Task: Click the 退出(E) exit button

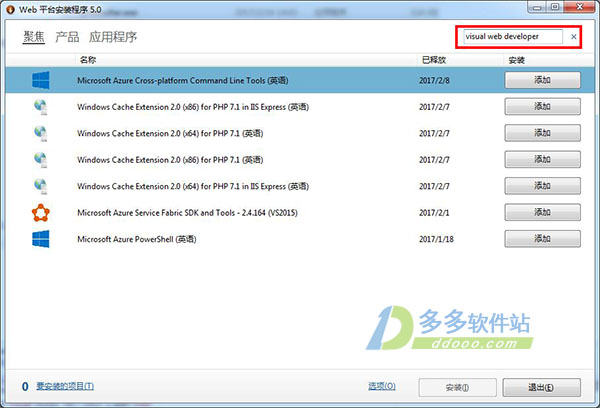Action: (x=541, y=387)
